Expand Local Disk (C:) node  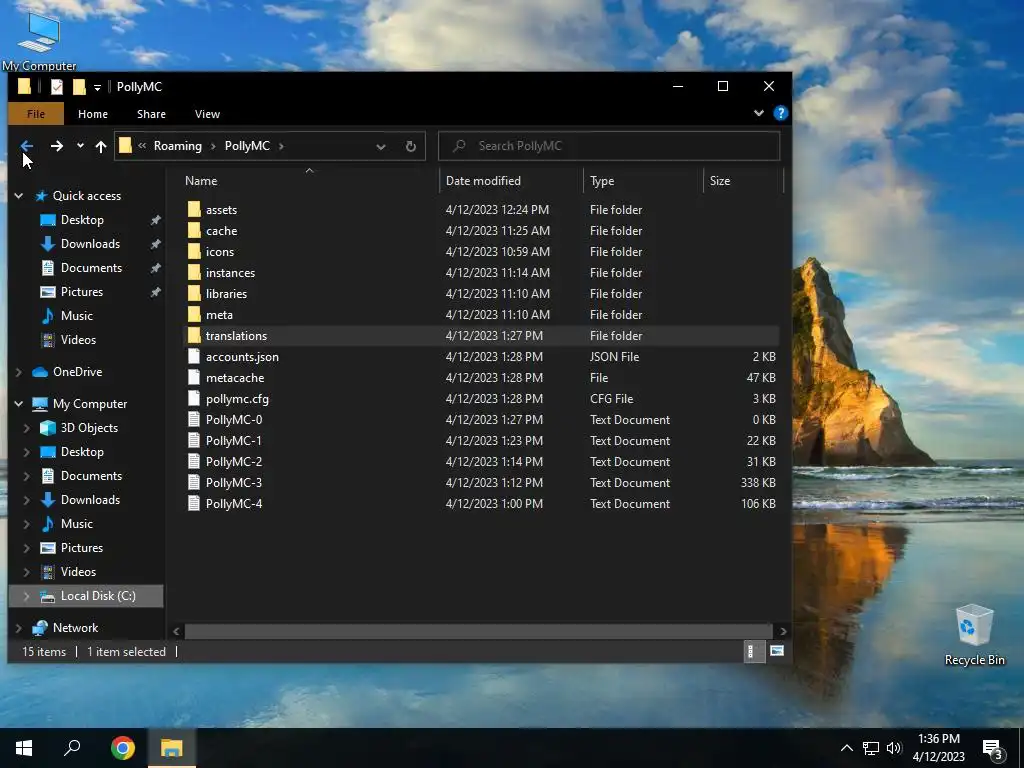(27, 596)
